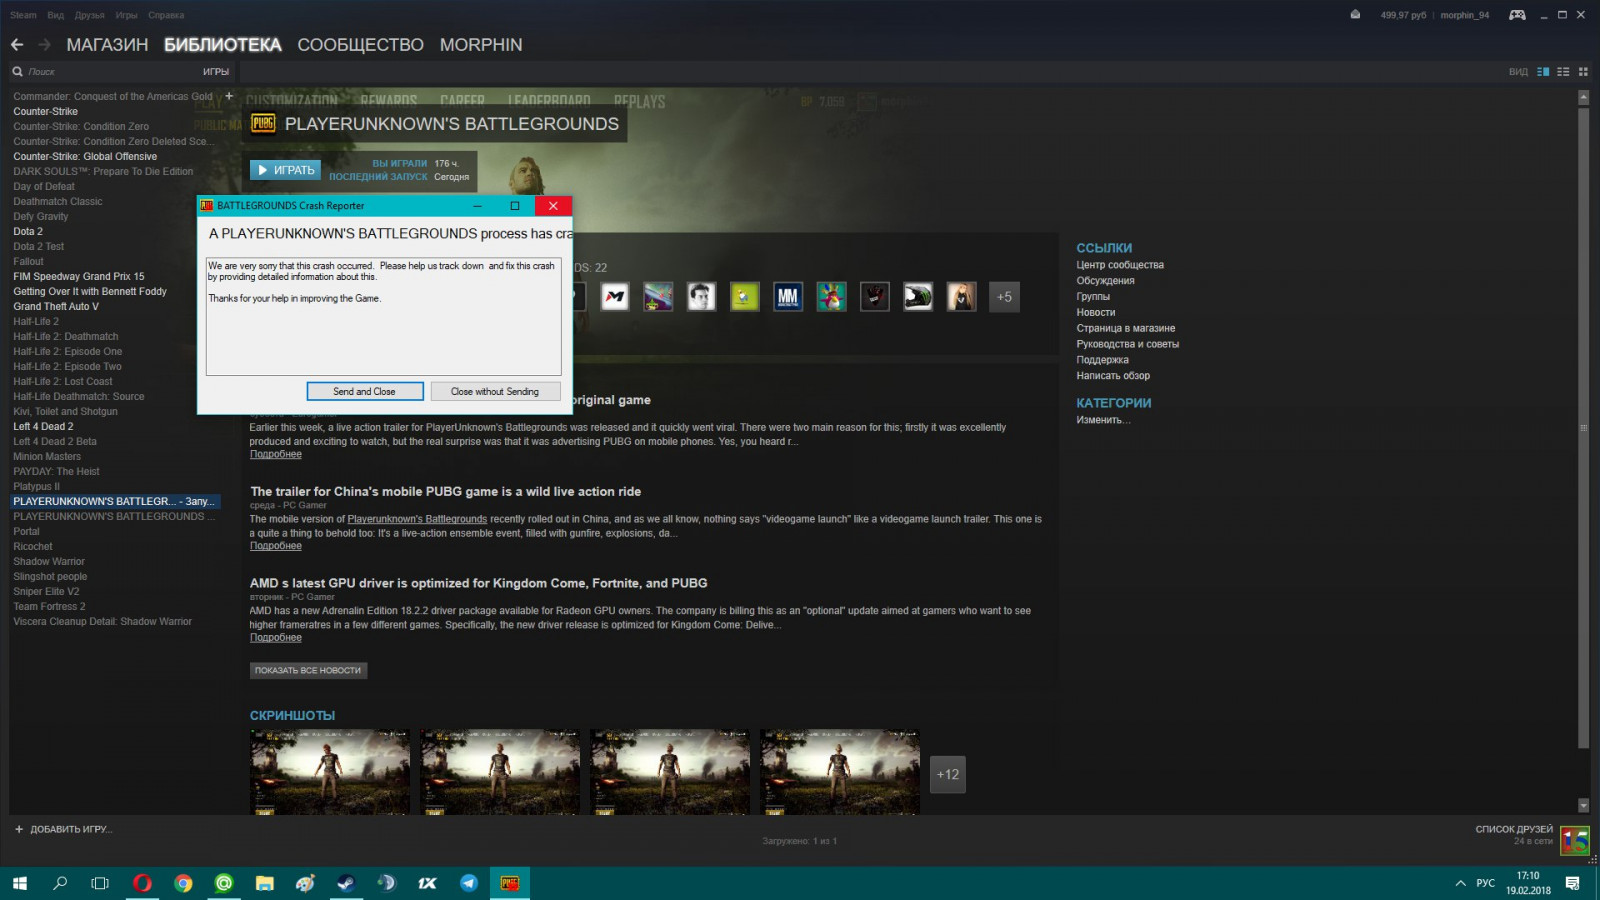
Task: Open Opera browser from taskbar
Action: click(x=142, y=883)
